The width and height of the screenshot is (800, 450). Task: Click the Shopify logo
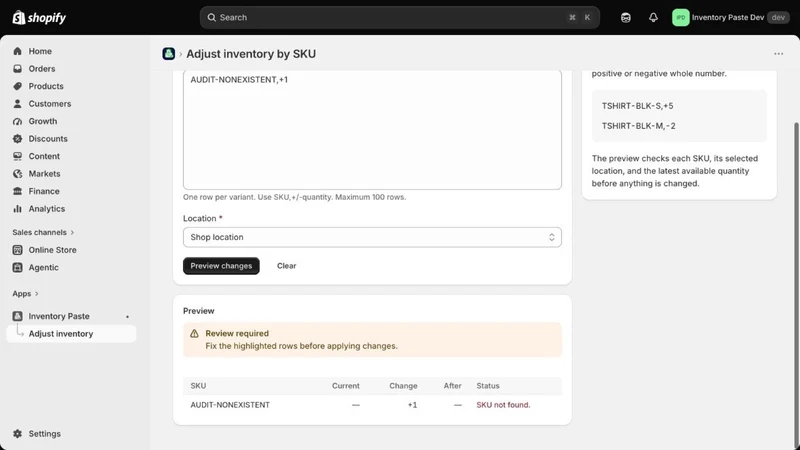coord(39,17)
